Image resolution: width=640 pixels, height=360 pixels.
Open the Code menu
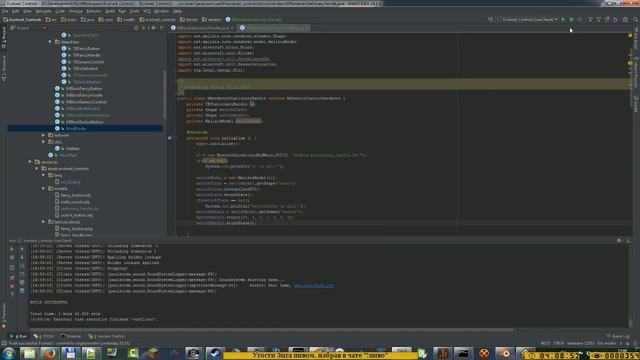[x=60, y=11]
